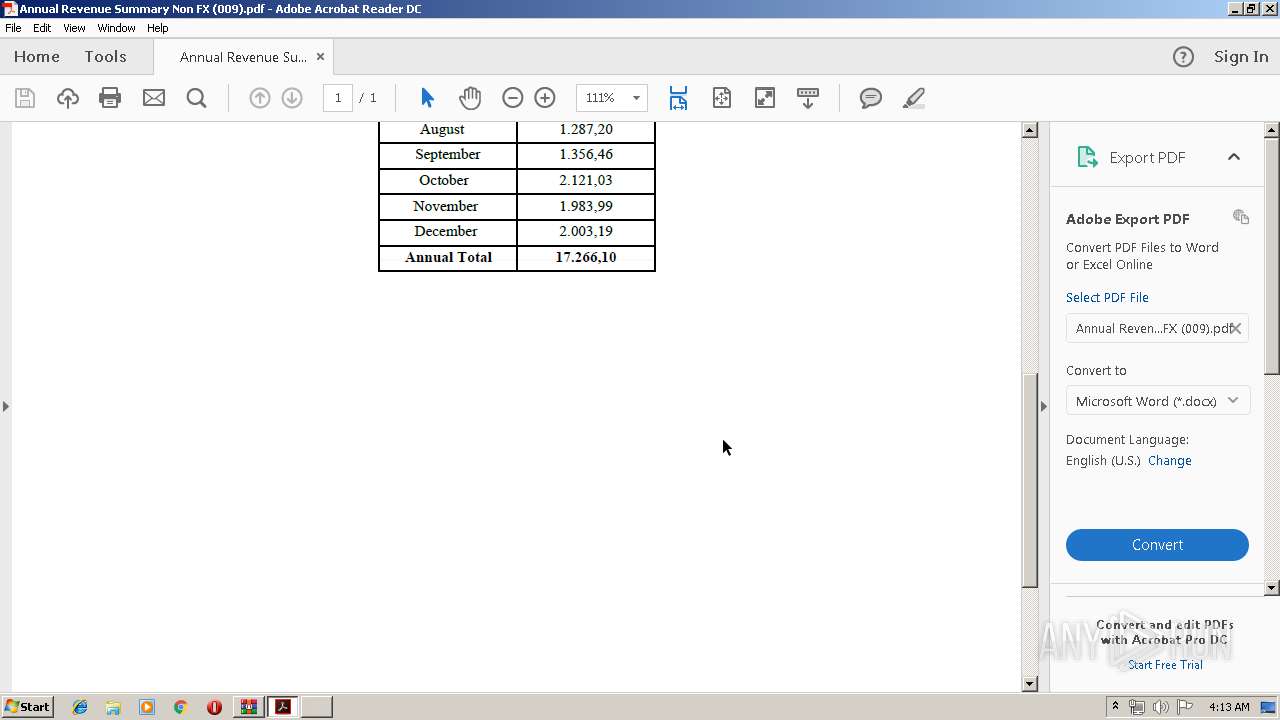Image resolution: width=1280 pixels, height=720 pixels.
Task: Click the October row label
Action: point(444,181)
